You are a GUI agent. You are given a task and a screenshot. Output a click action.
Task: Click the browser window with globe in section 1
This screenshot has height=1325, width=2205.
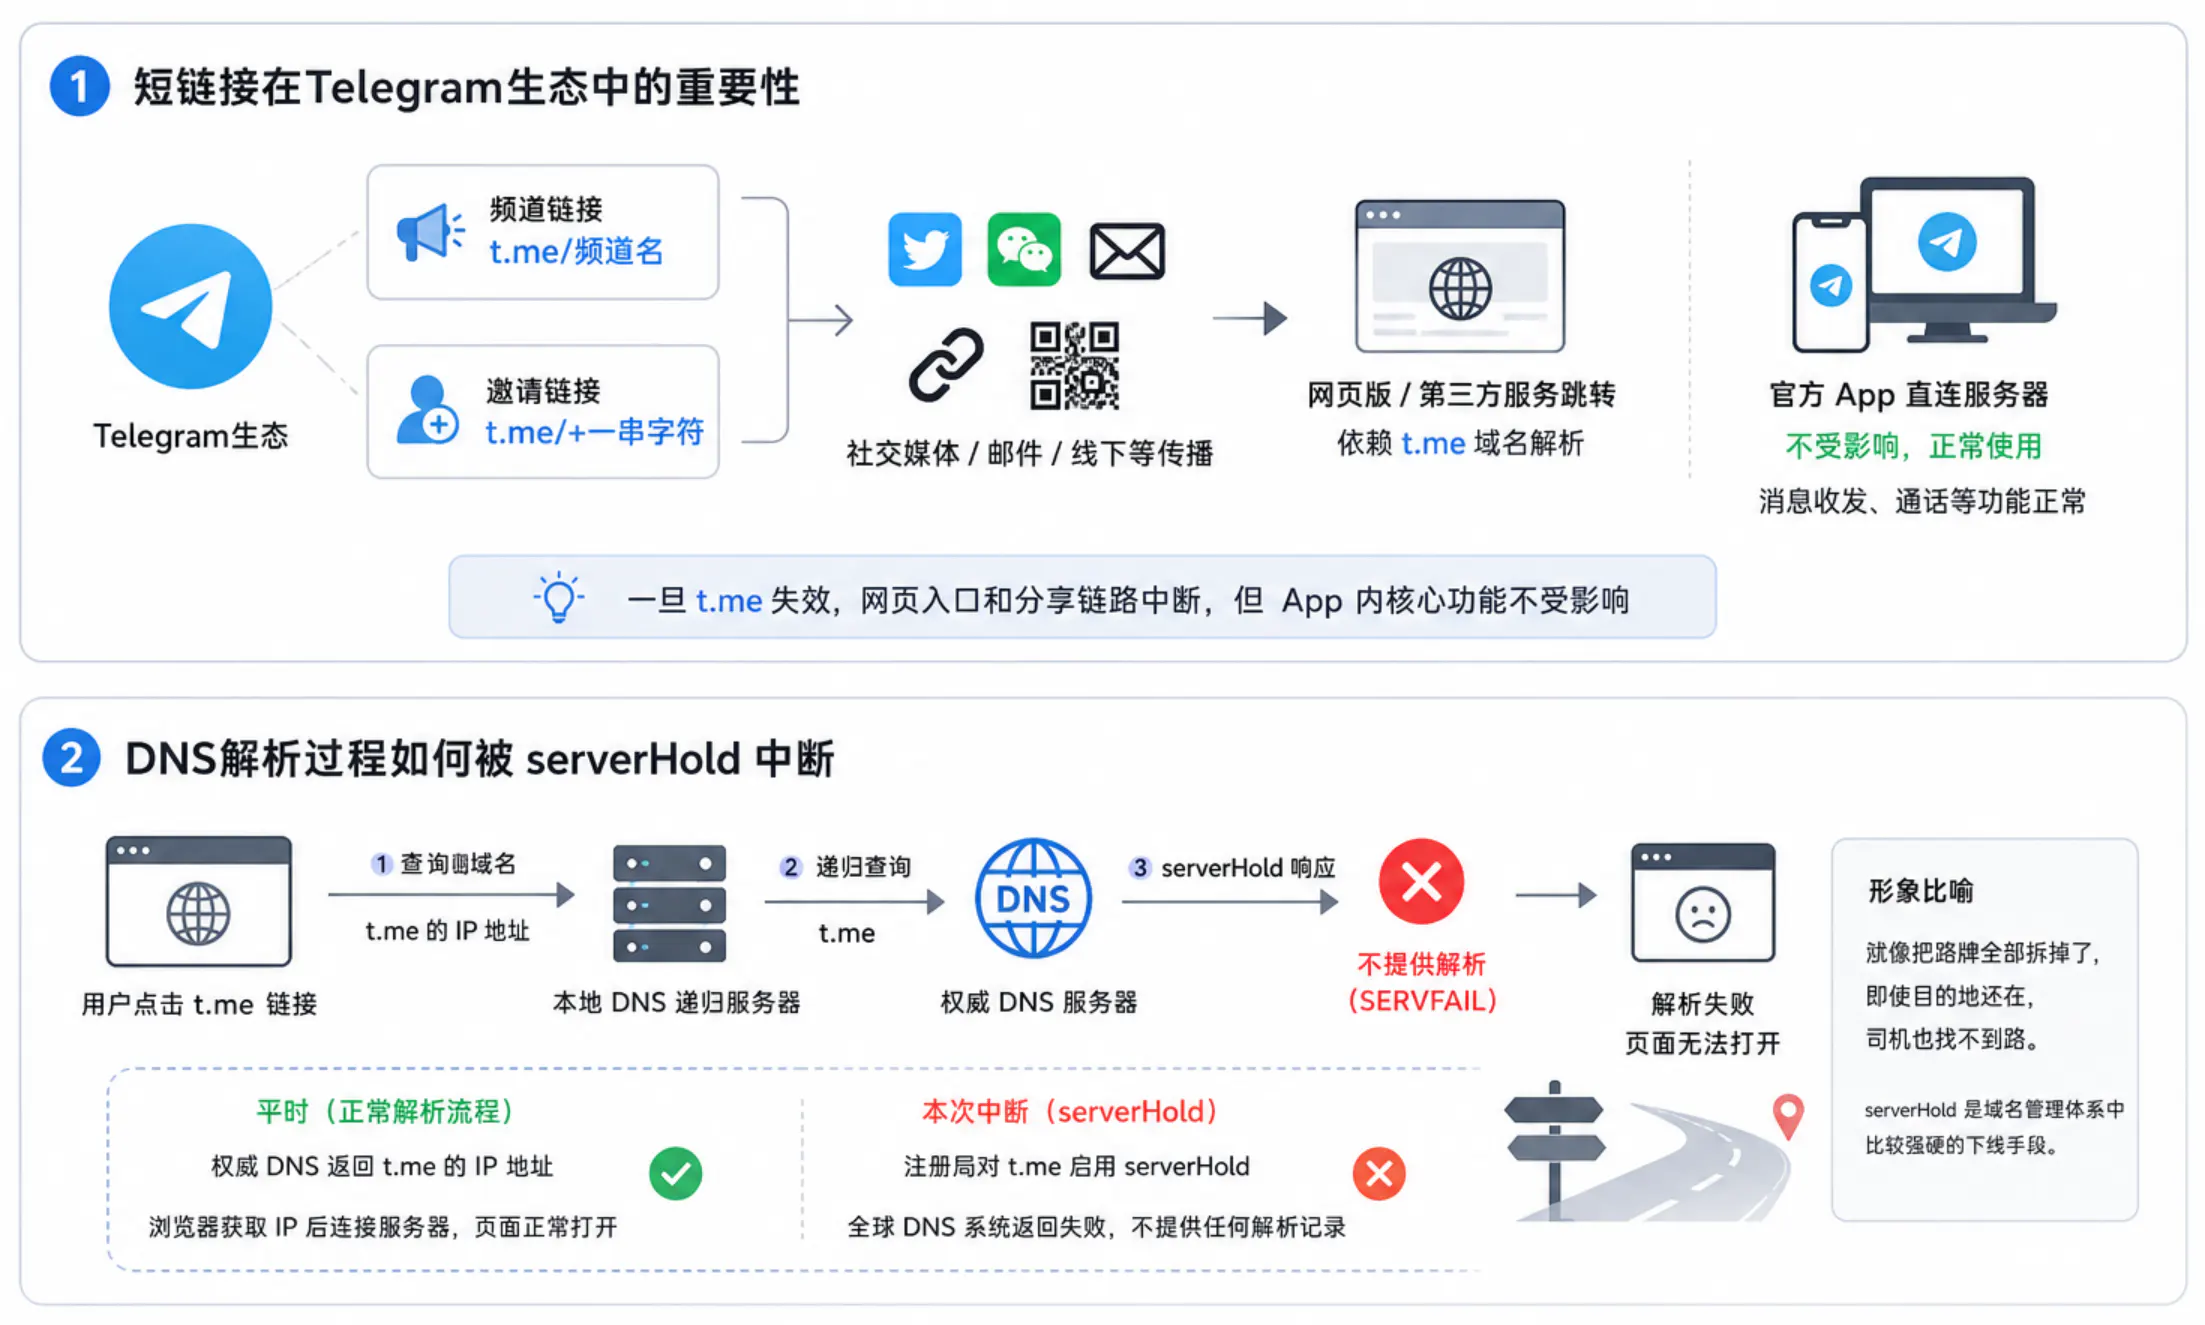click(x=1460, y=276)
